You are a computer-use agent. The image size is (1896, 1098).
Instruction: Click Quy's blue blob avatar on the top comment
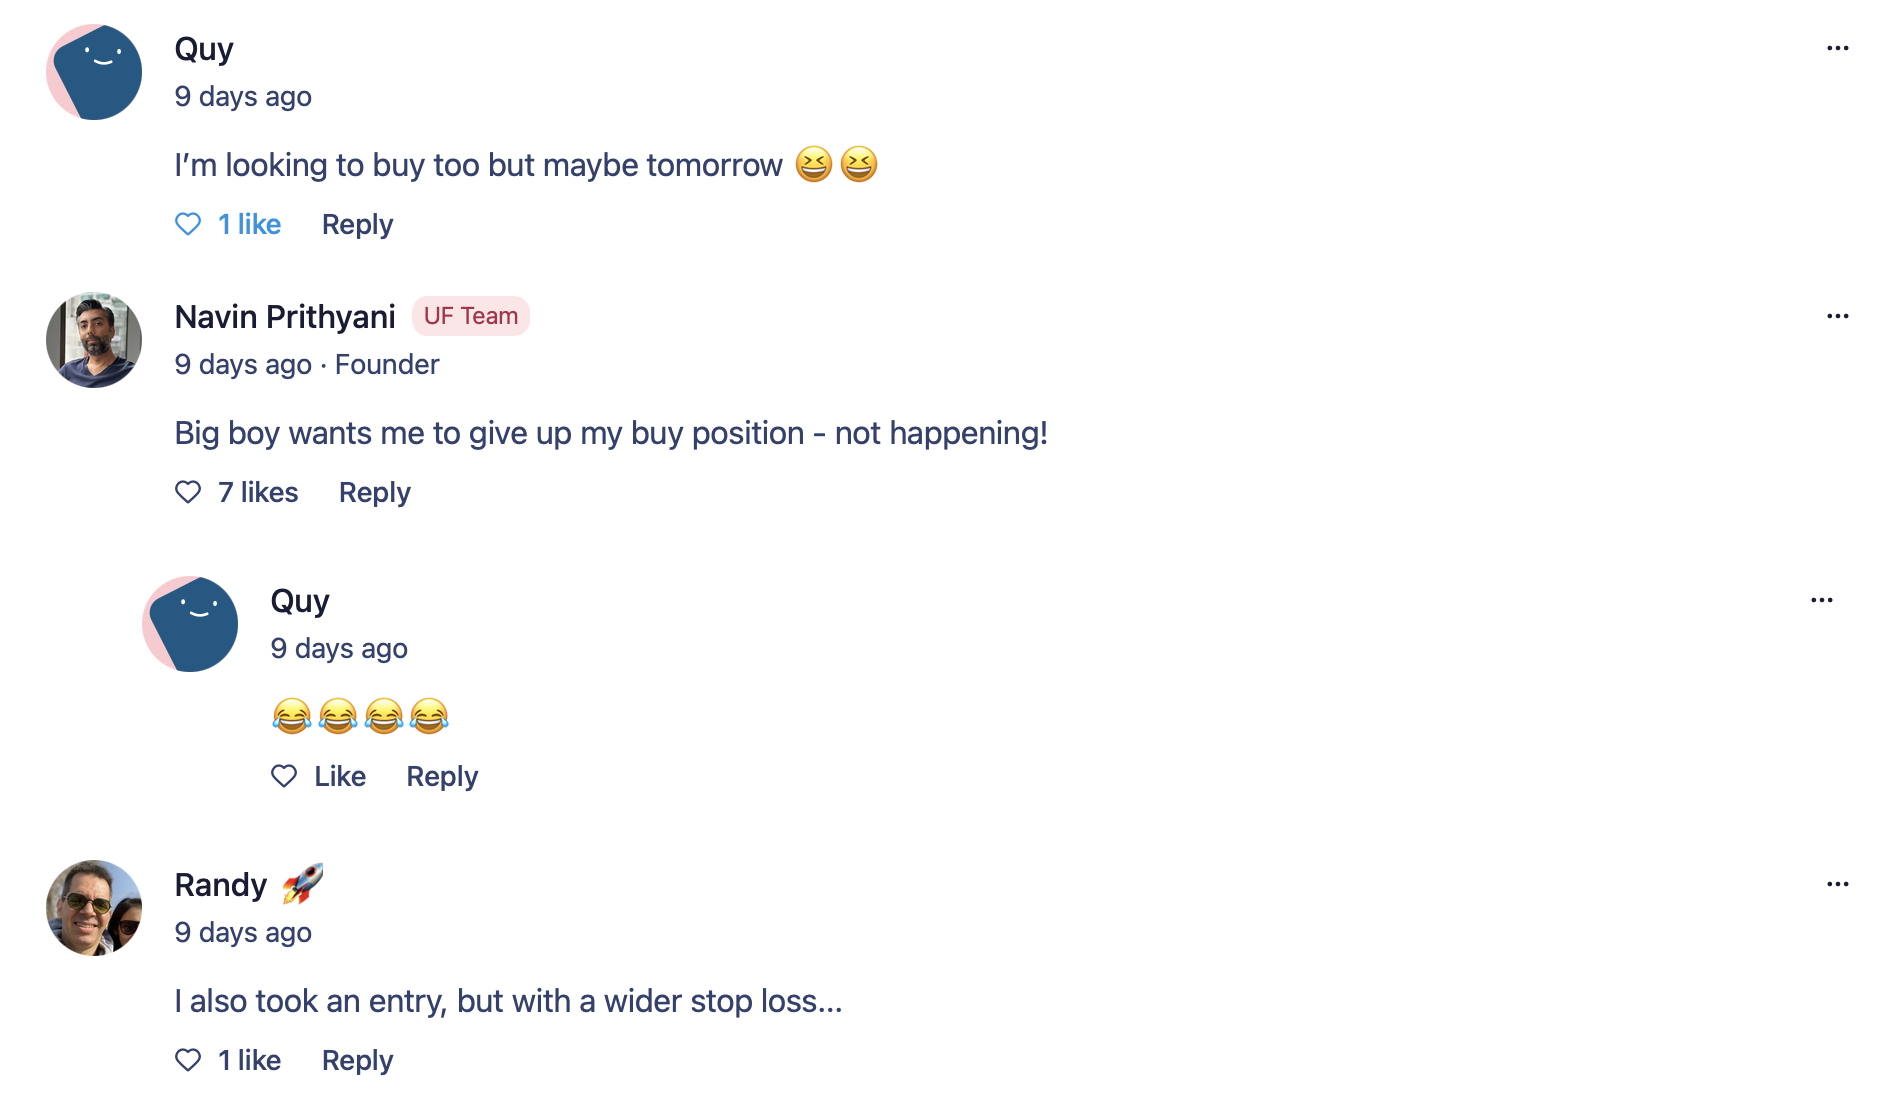pyautogui.click(x=94, y=72)
